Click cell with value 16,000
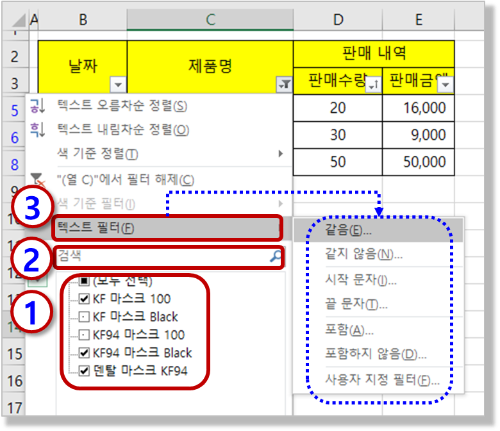 click(x=419, y=108)
